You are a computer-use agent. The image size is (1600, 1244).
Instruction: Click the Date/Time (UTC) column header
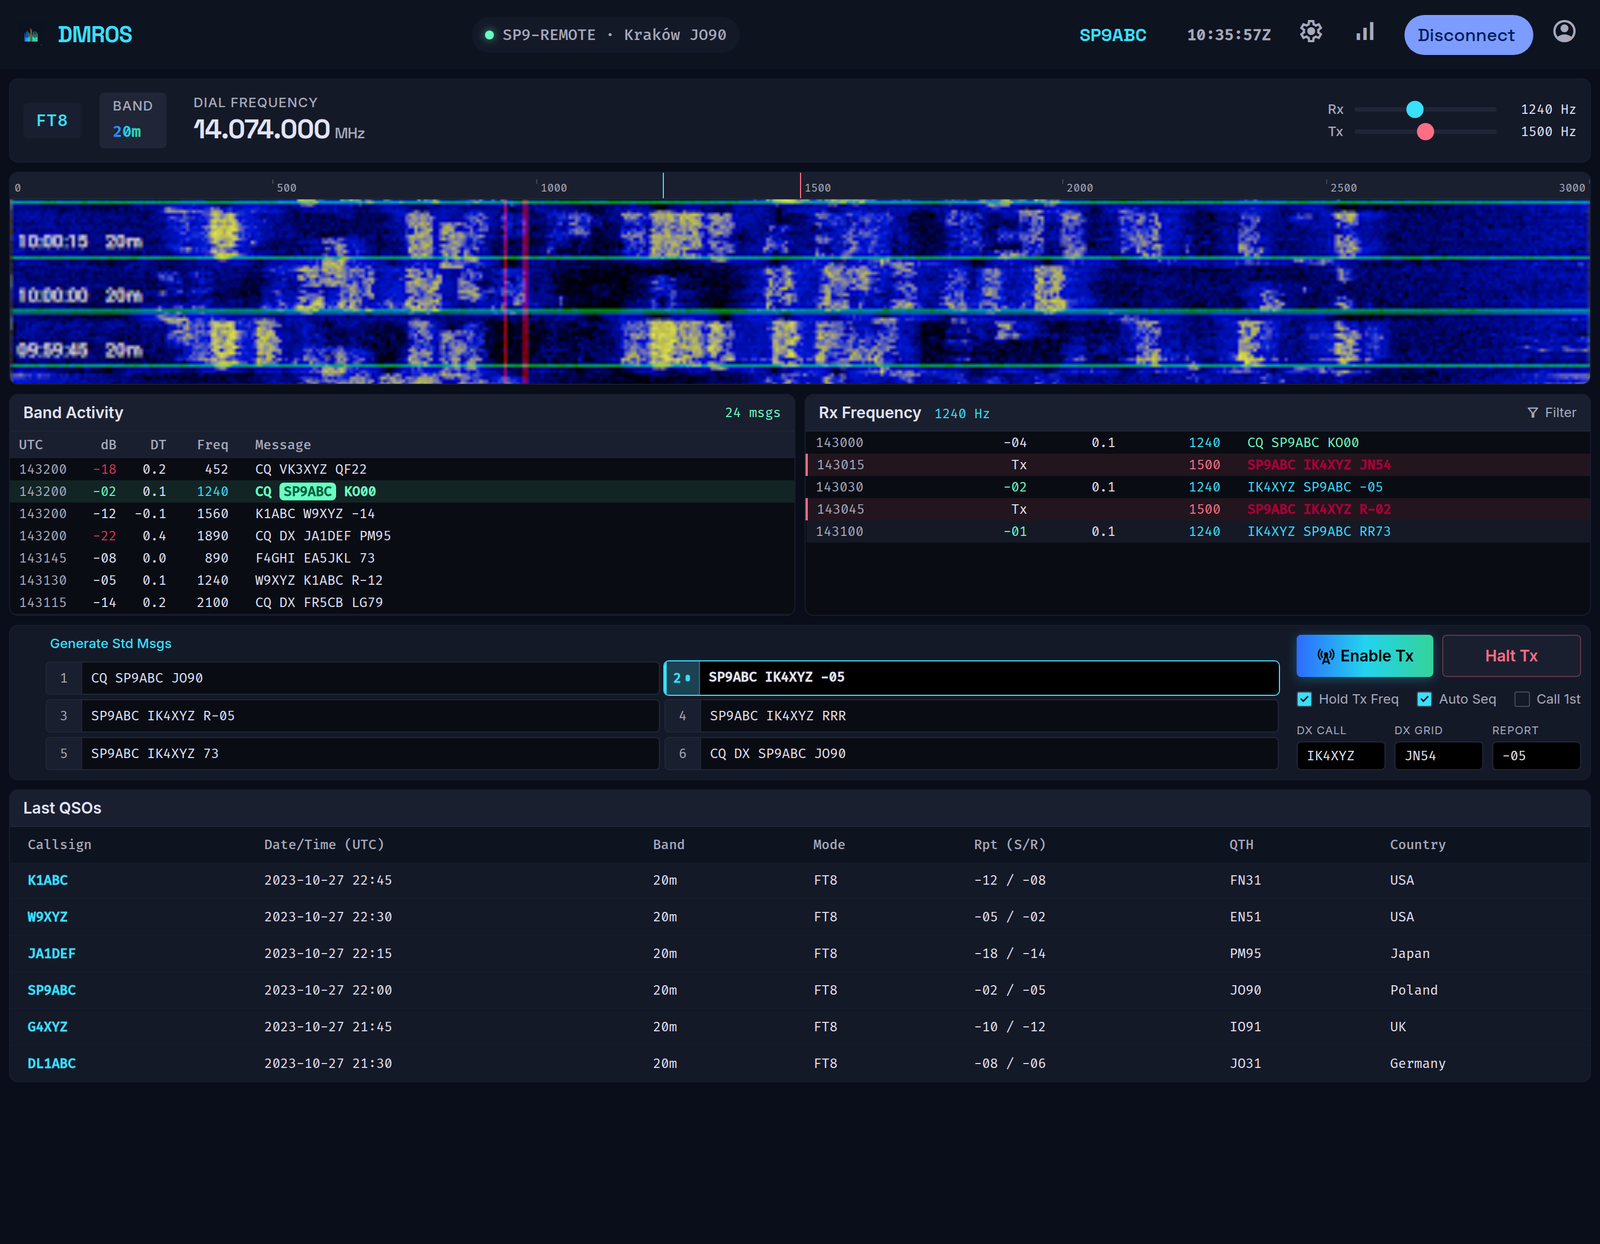coord(324,845)
